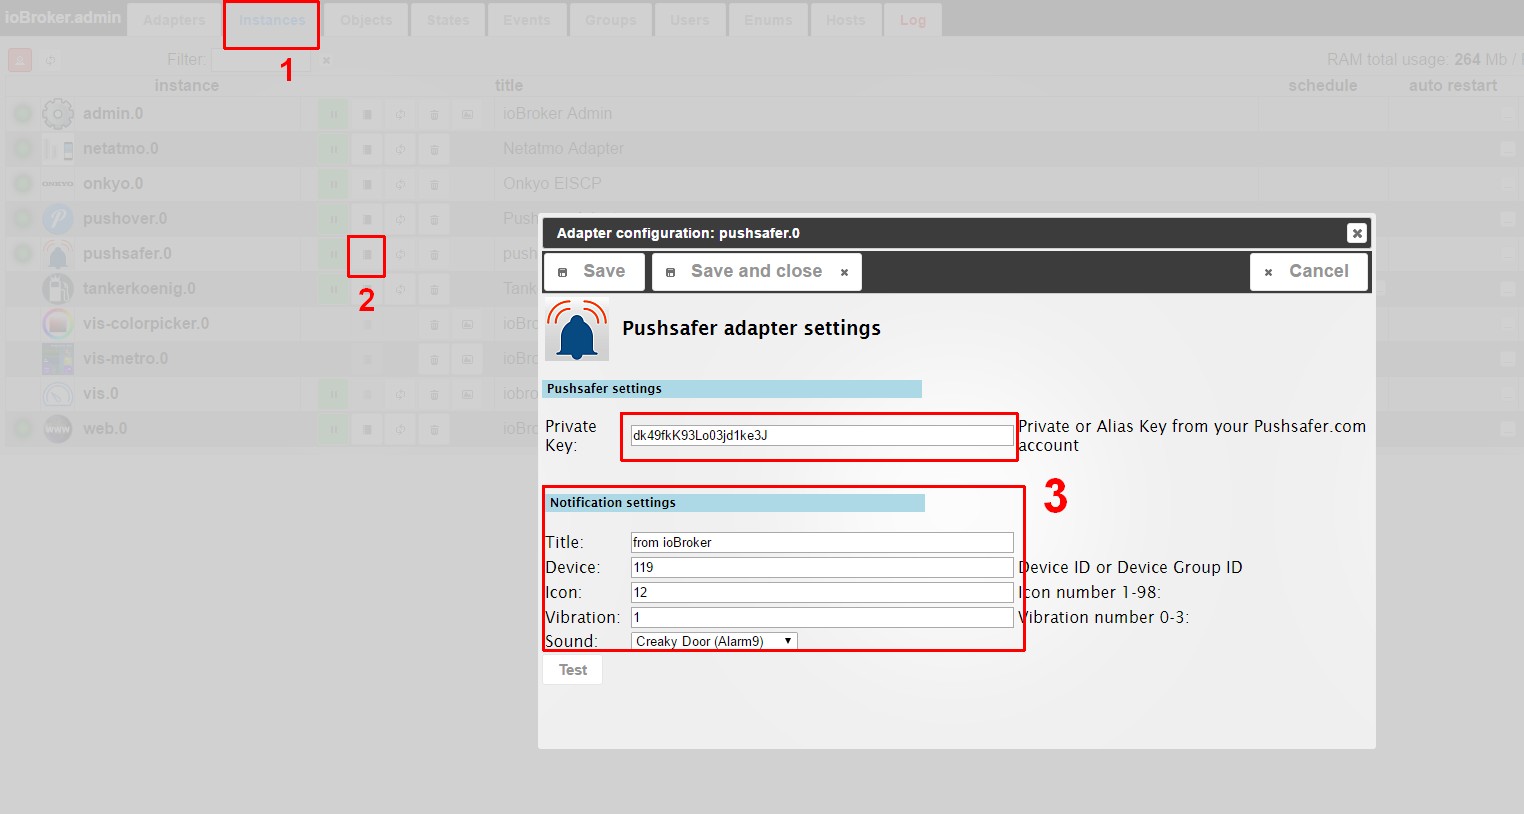Image resolution: width=1524 pixels, height=814 pixels.
Task: Switch to the Events tab
Action: 527,20
